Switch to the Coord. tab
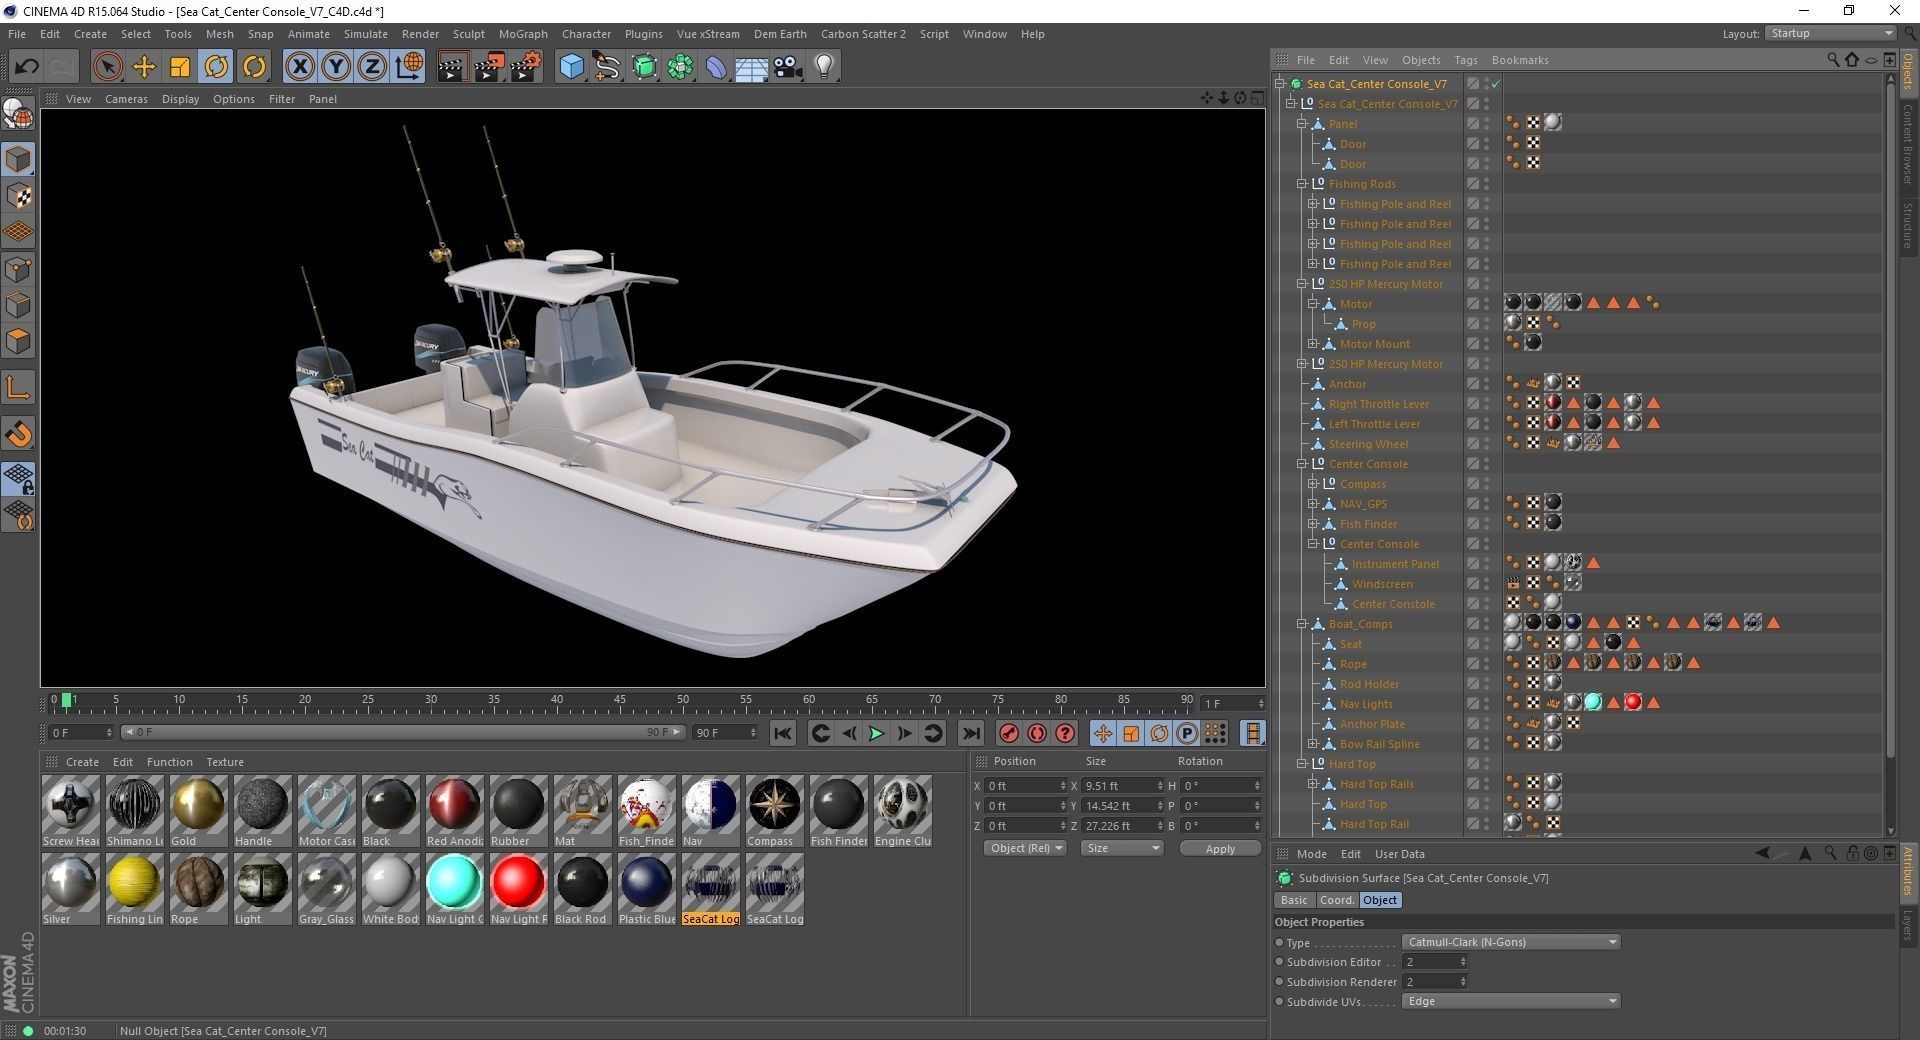Viewport: 1920px width, 1040px height. coord(1336,900)
